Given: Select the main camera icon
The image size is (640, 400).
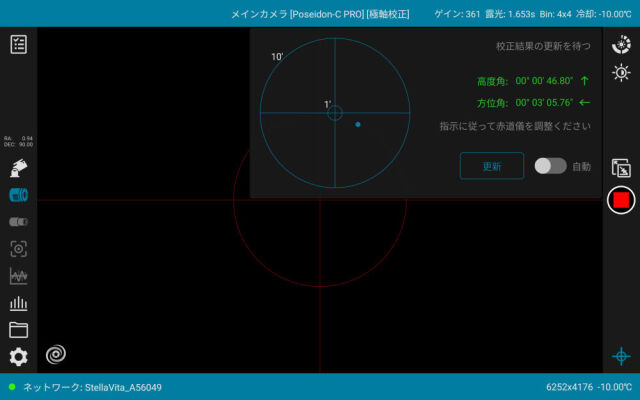Looking at the screenshot, I should tap(18, 195).
